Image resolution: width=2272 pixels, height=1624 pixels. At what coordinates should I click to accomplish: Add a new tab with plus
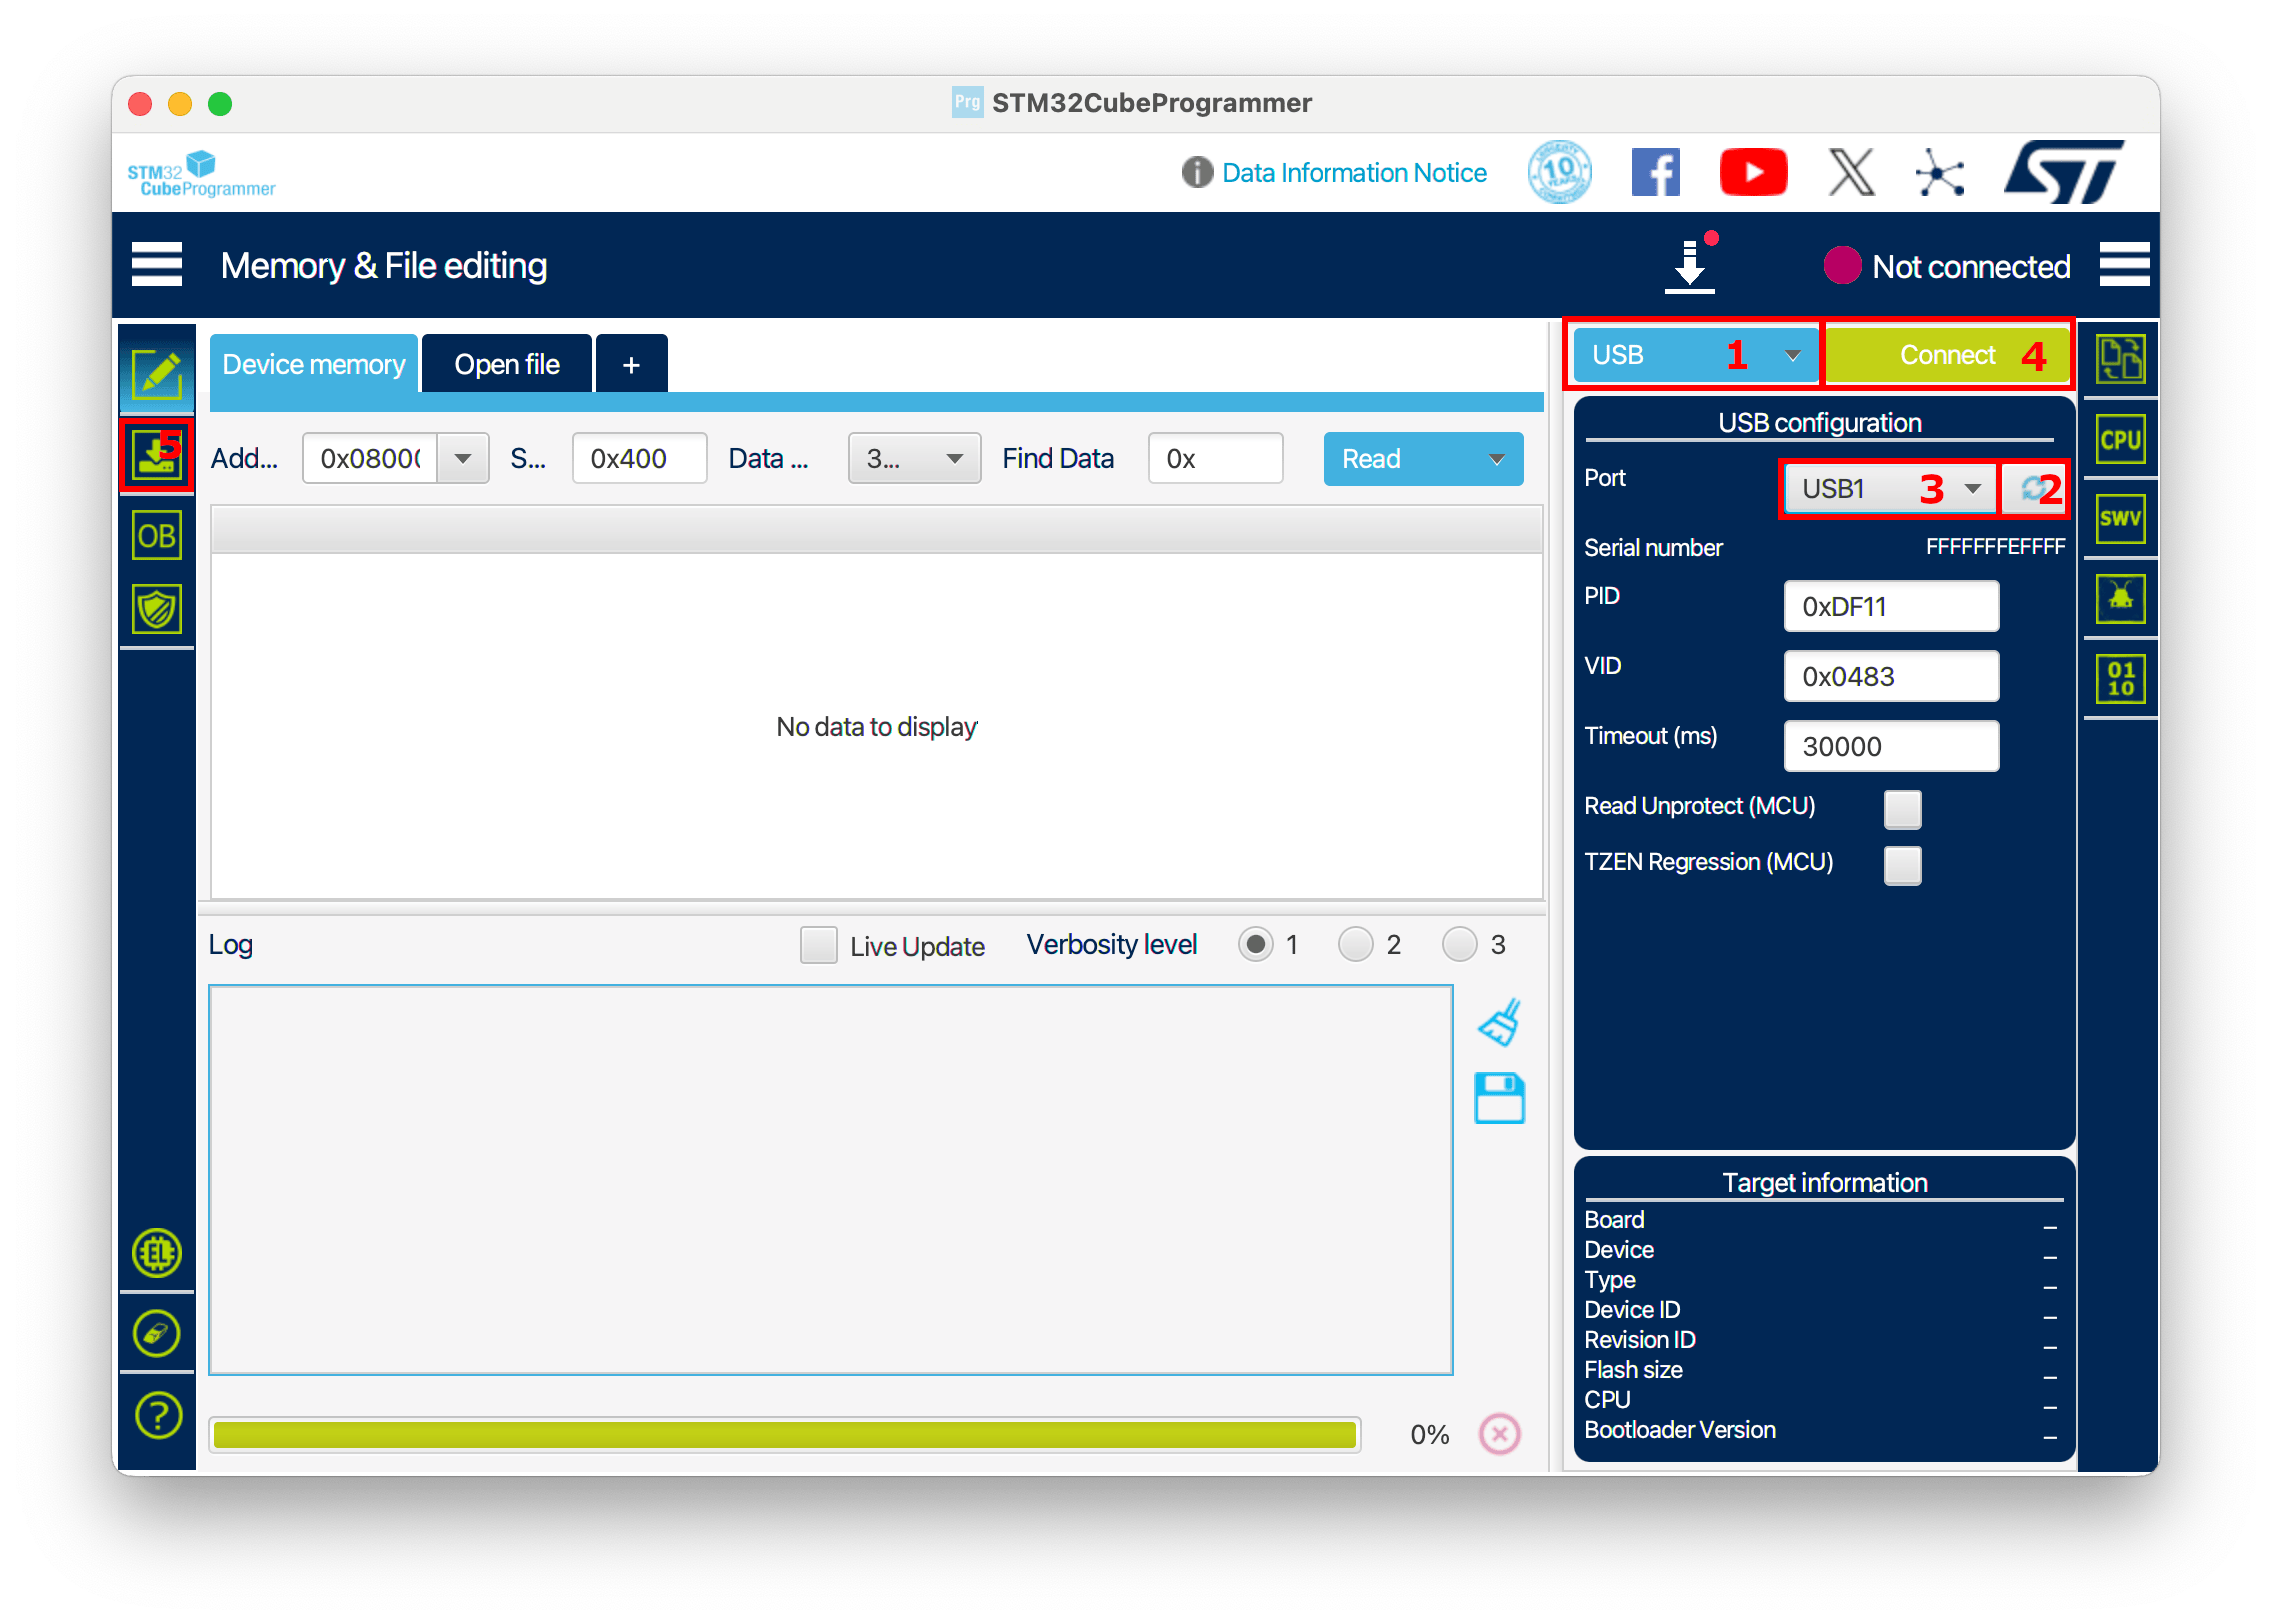[x=631, y=364]
